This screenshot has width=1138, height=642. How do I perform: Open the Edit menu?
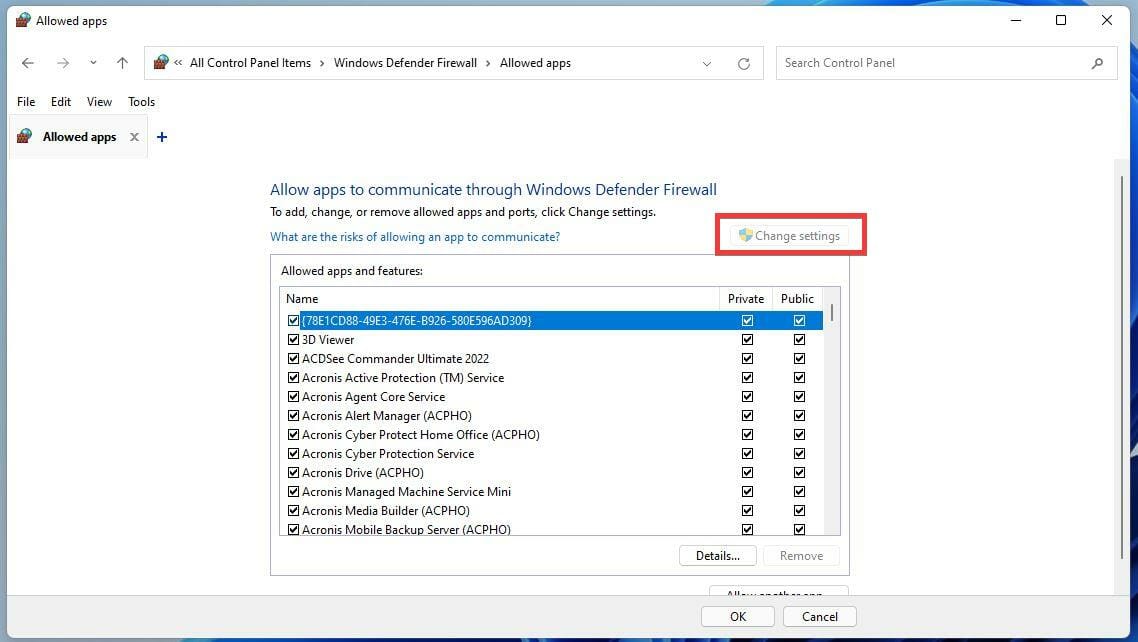[61, 102]
